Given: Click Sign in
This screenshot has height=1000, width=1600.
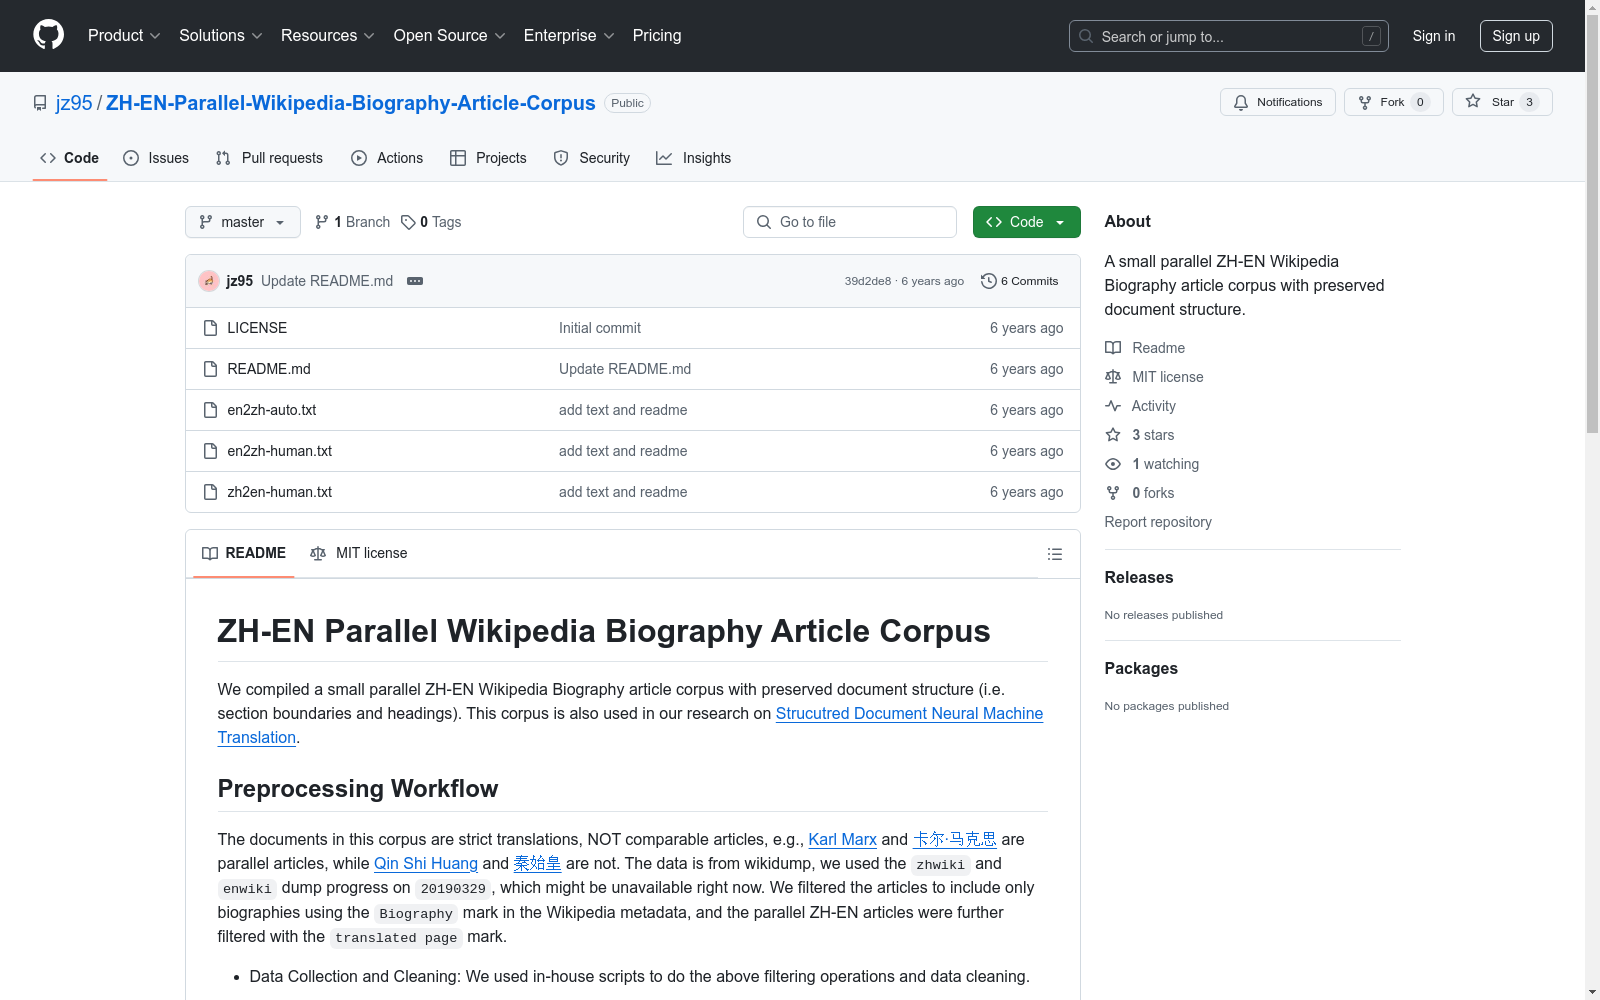Looking at the screenshot, I should pos(1434,36).
